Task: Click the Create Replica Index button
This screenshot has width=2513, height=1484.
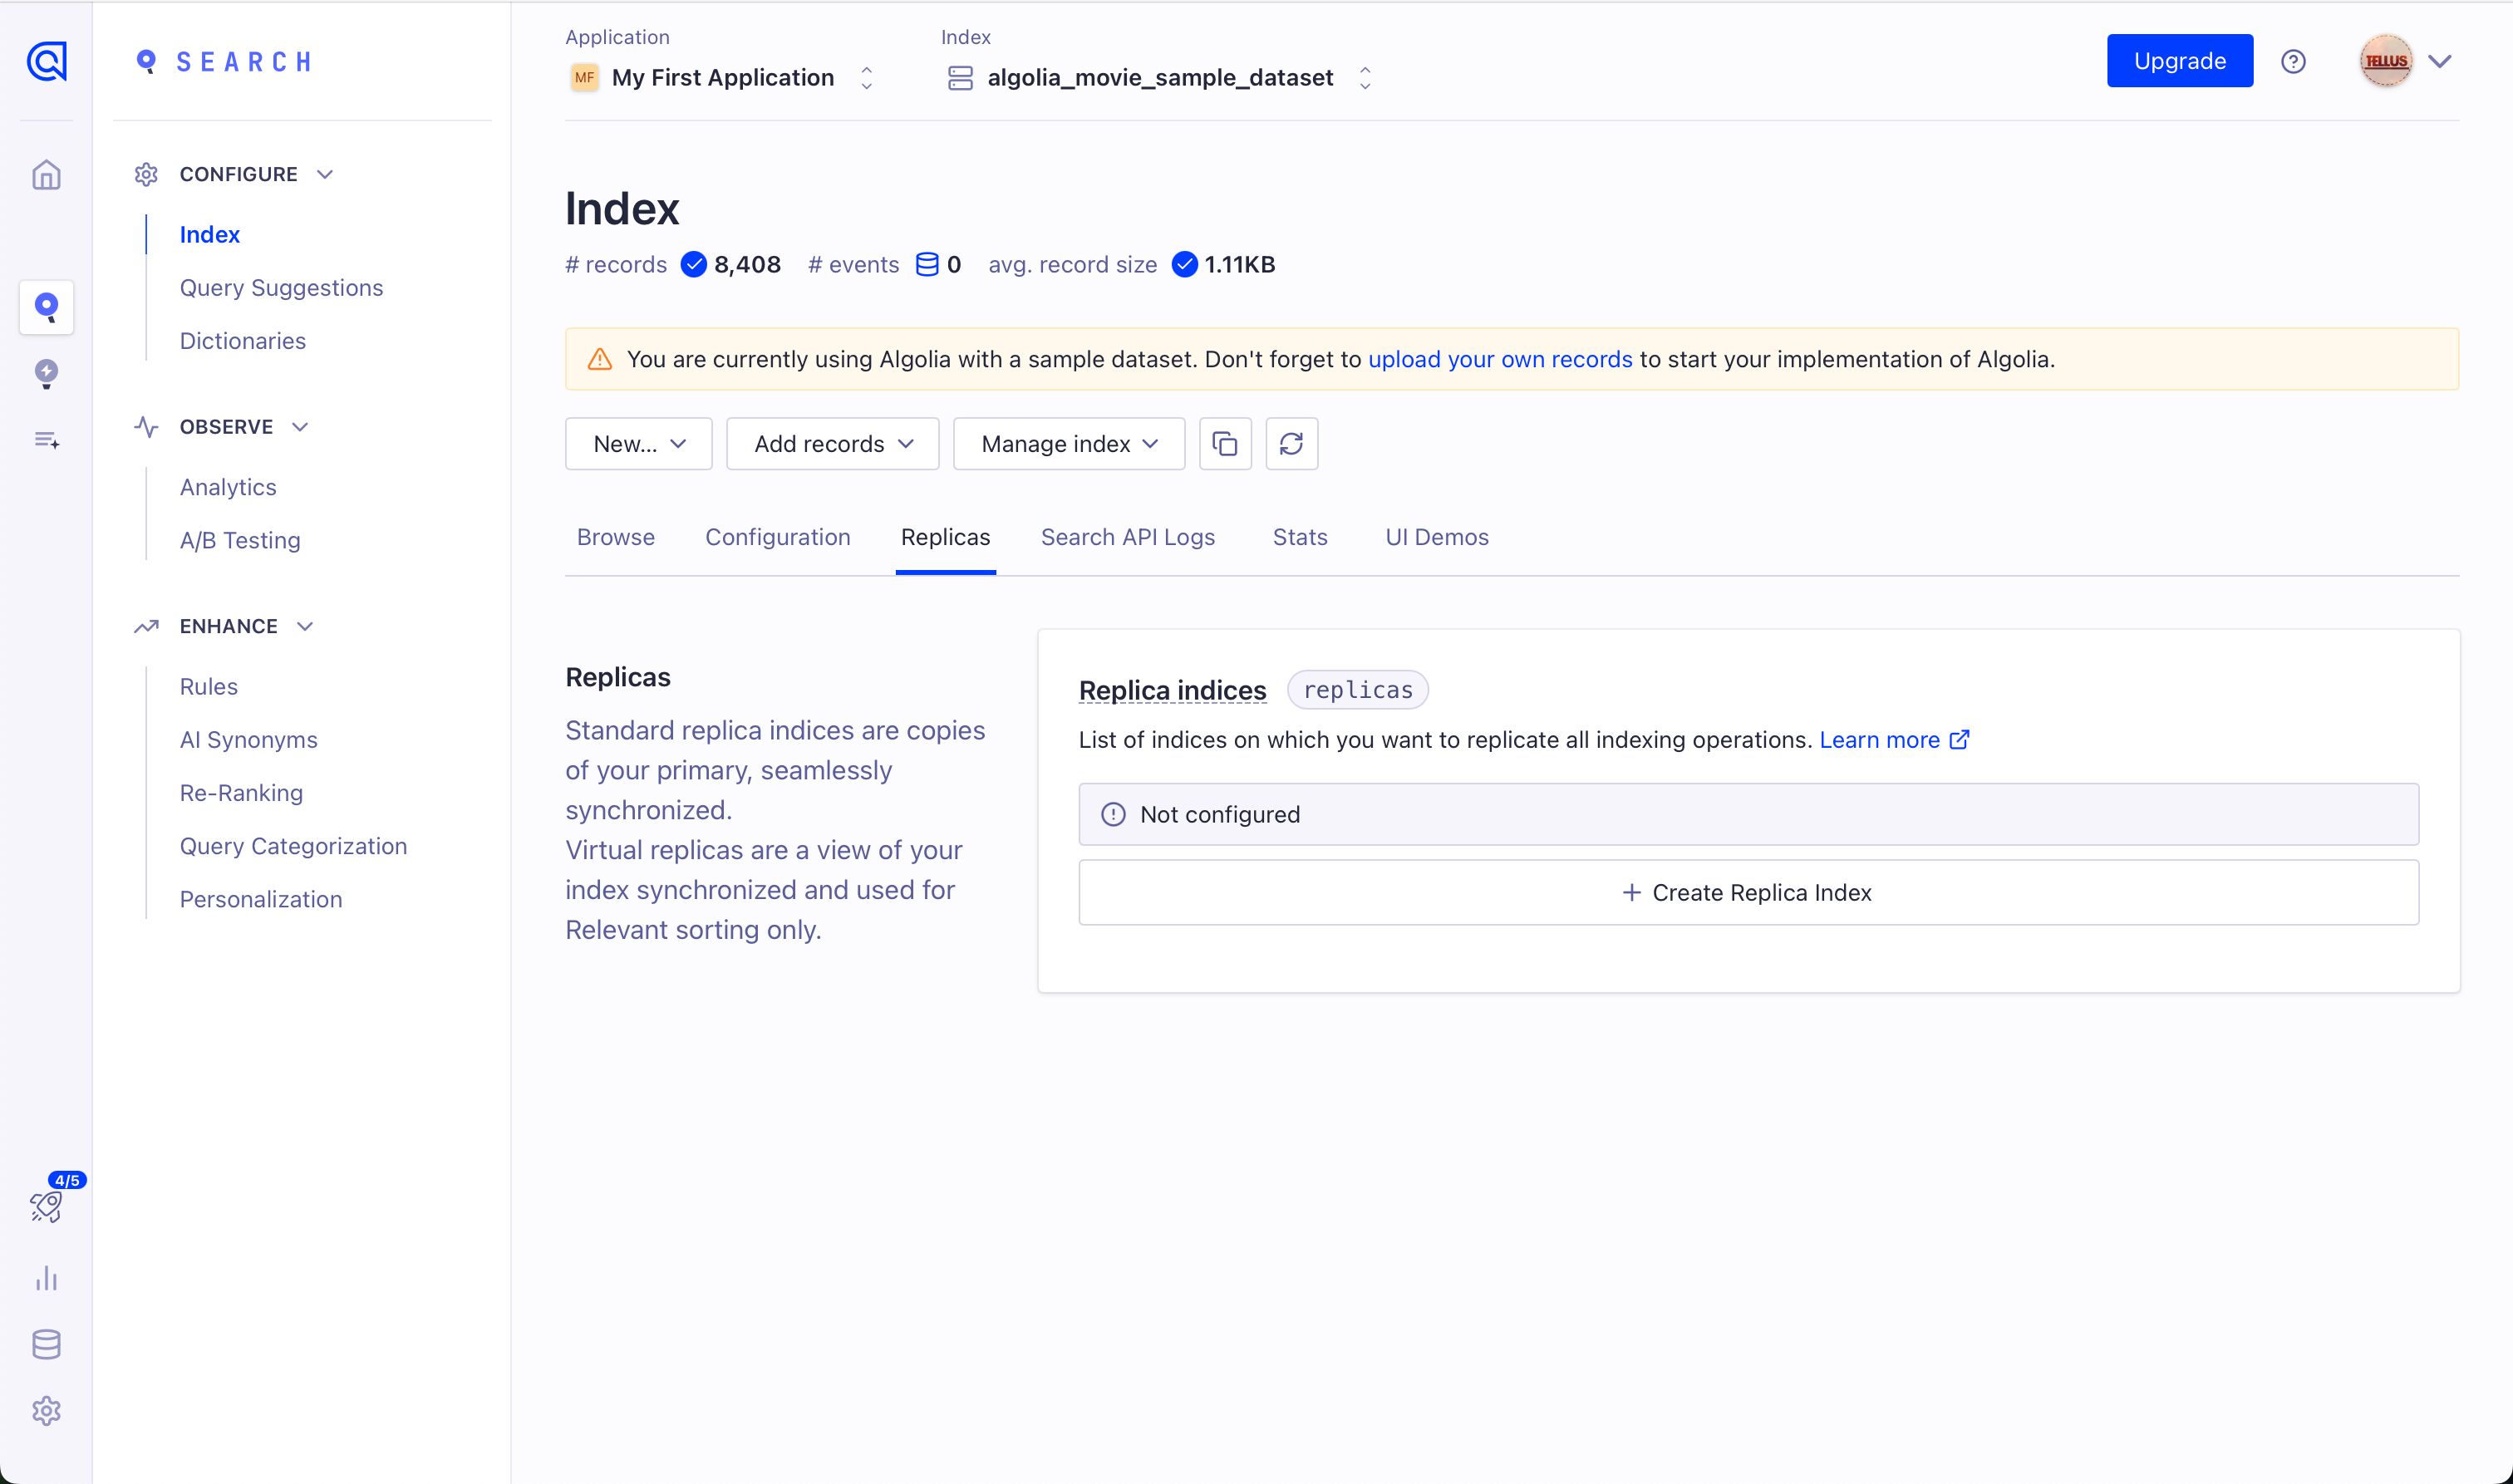Action: pyautogui.click(x=1747, y=892)
